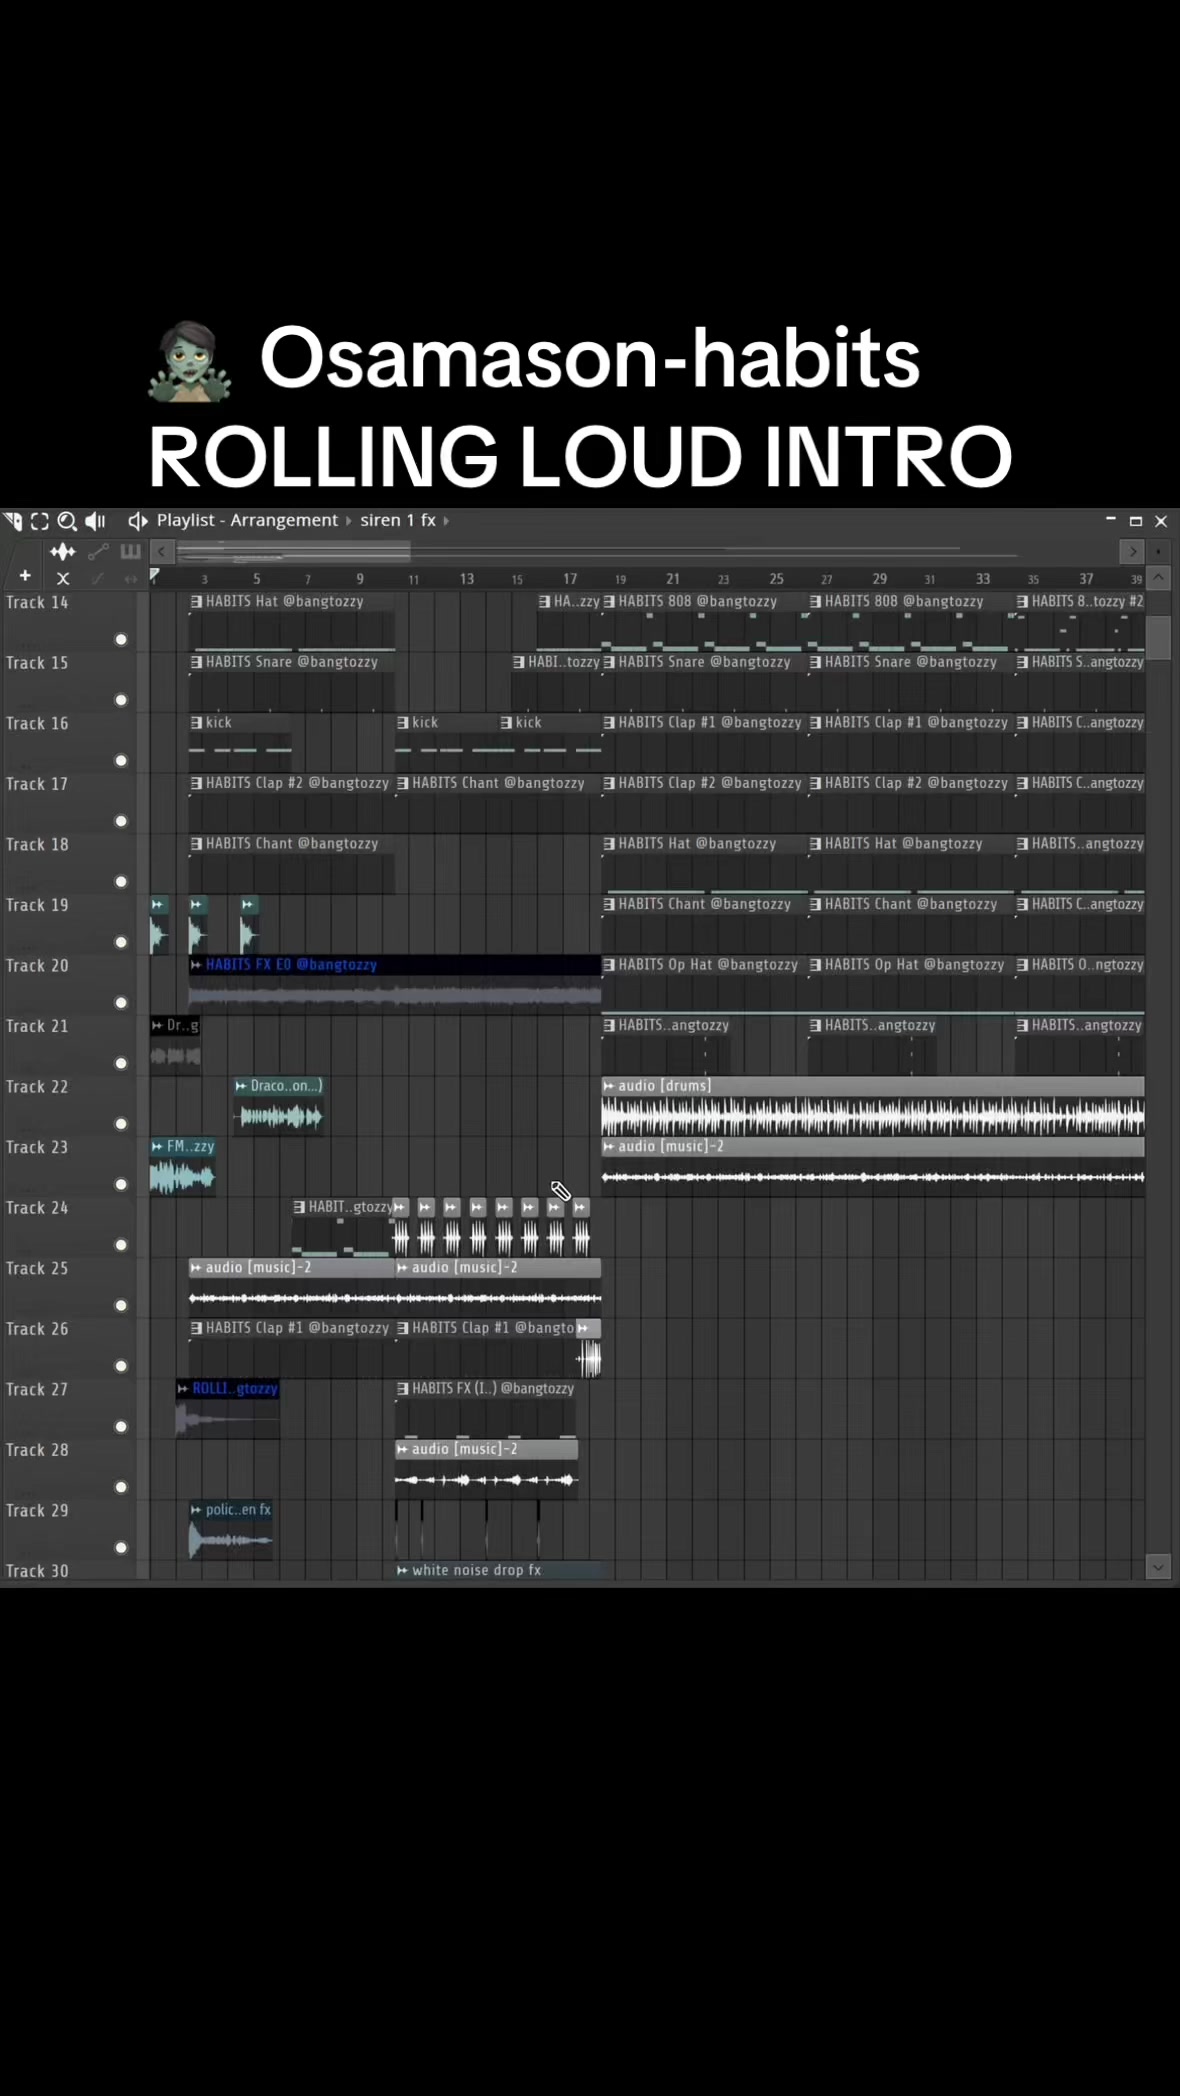The height and width of the screenshot is (2096, 1180).
Task: Click the down arrow of vertical scrollbar
Action: 1158,1567
